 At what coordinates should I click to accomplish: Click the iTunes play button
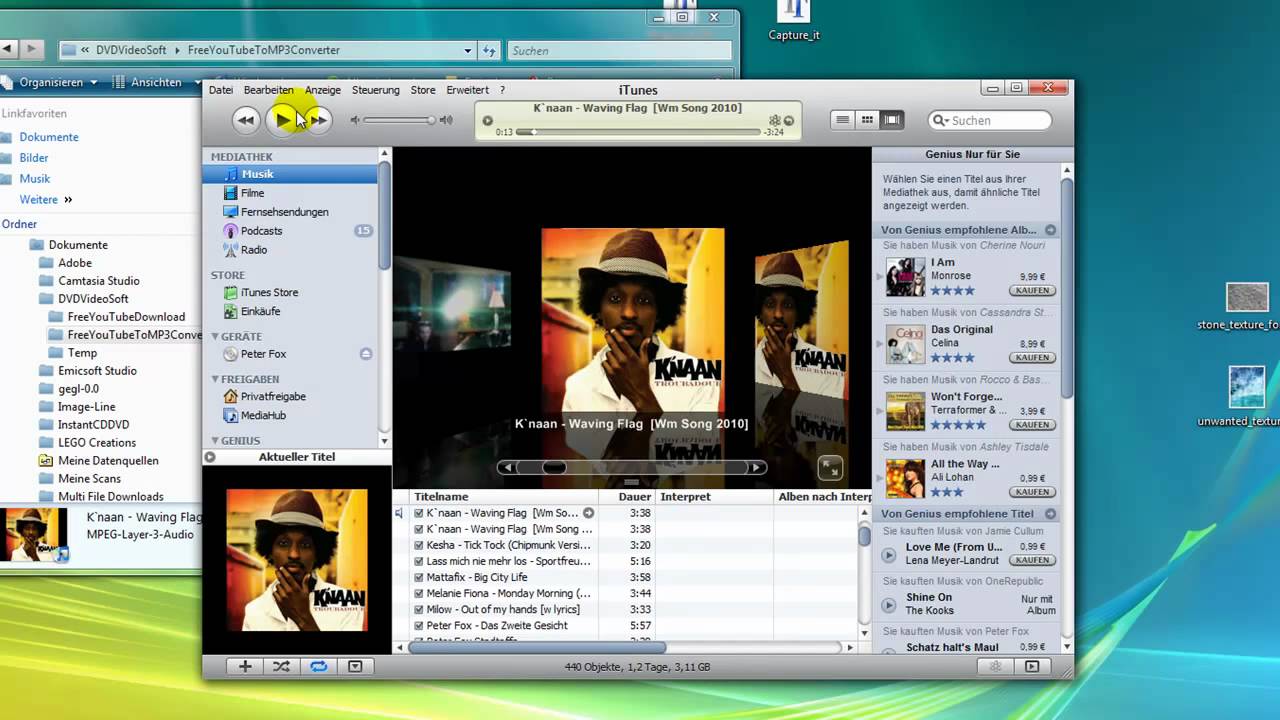tap(283, 120)
